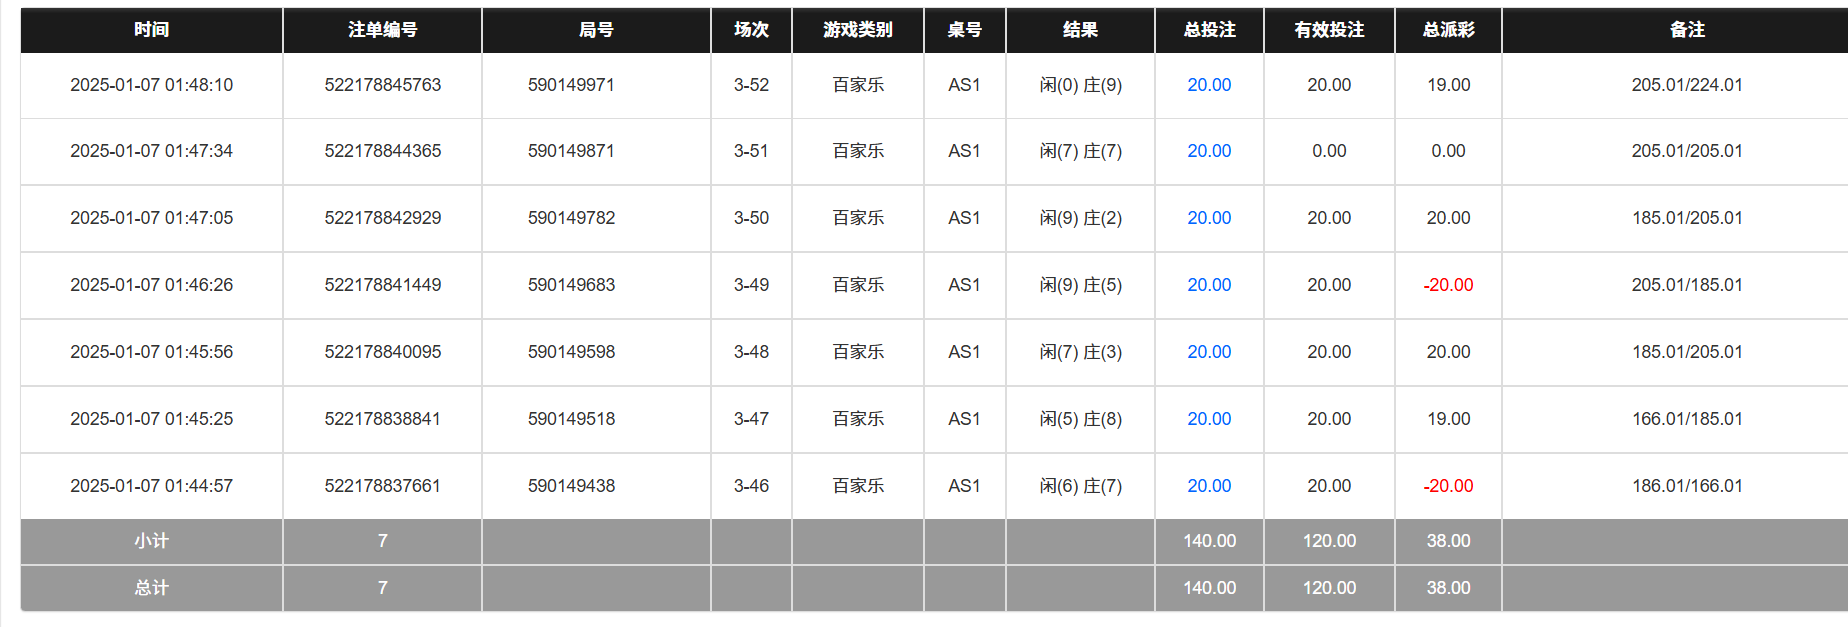Click the 总派彩 column header
The width and height of the screenshot is (1848, 627).
1448,30
